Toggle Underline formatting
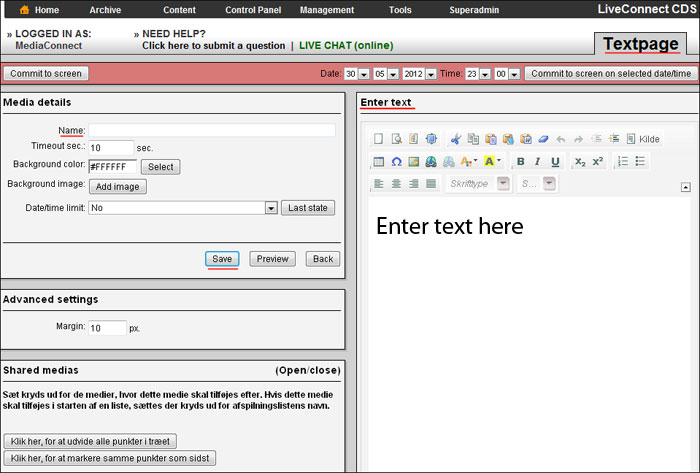700x473 pixels. (x=555, y=162)
